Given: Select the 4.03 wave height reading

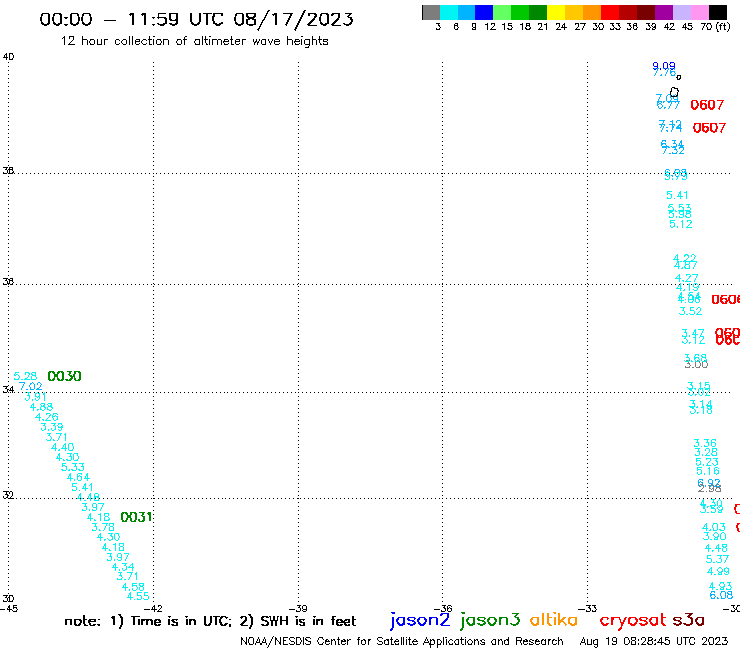Looking at the screenshot, I should click(x=714, y=527).
